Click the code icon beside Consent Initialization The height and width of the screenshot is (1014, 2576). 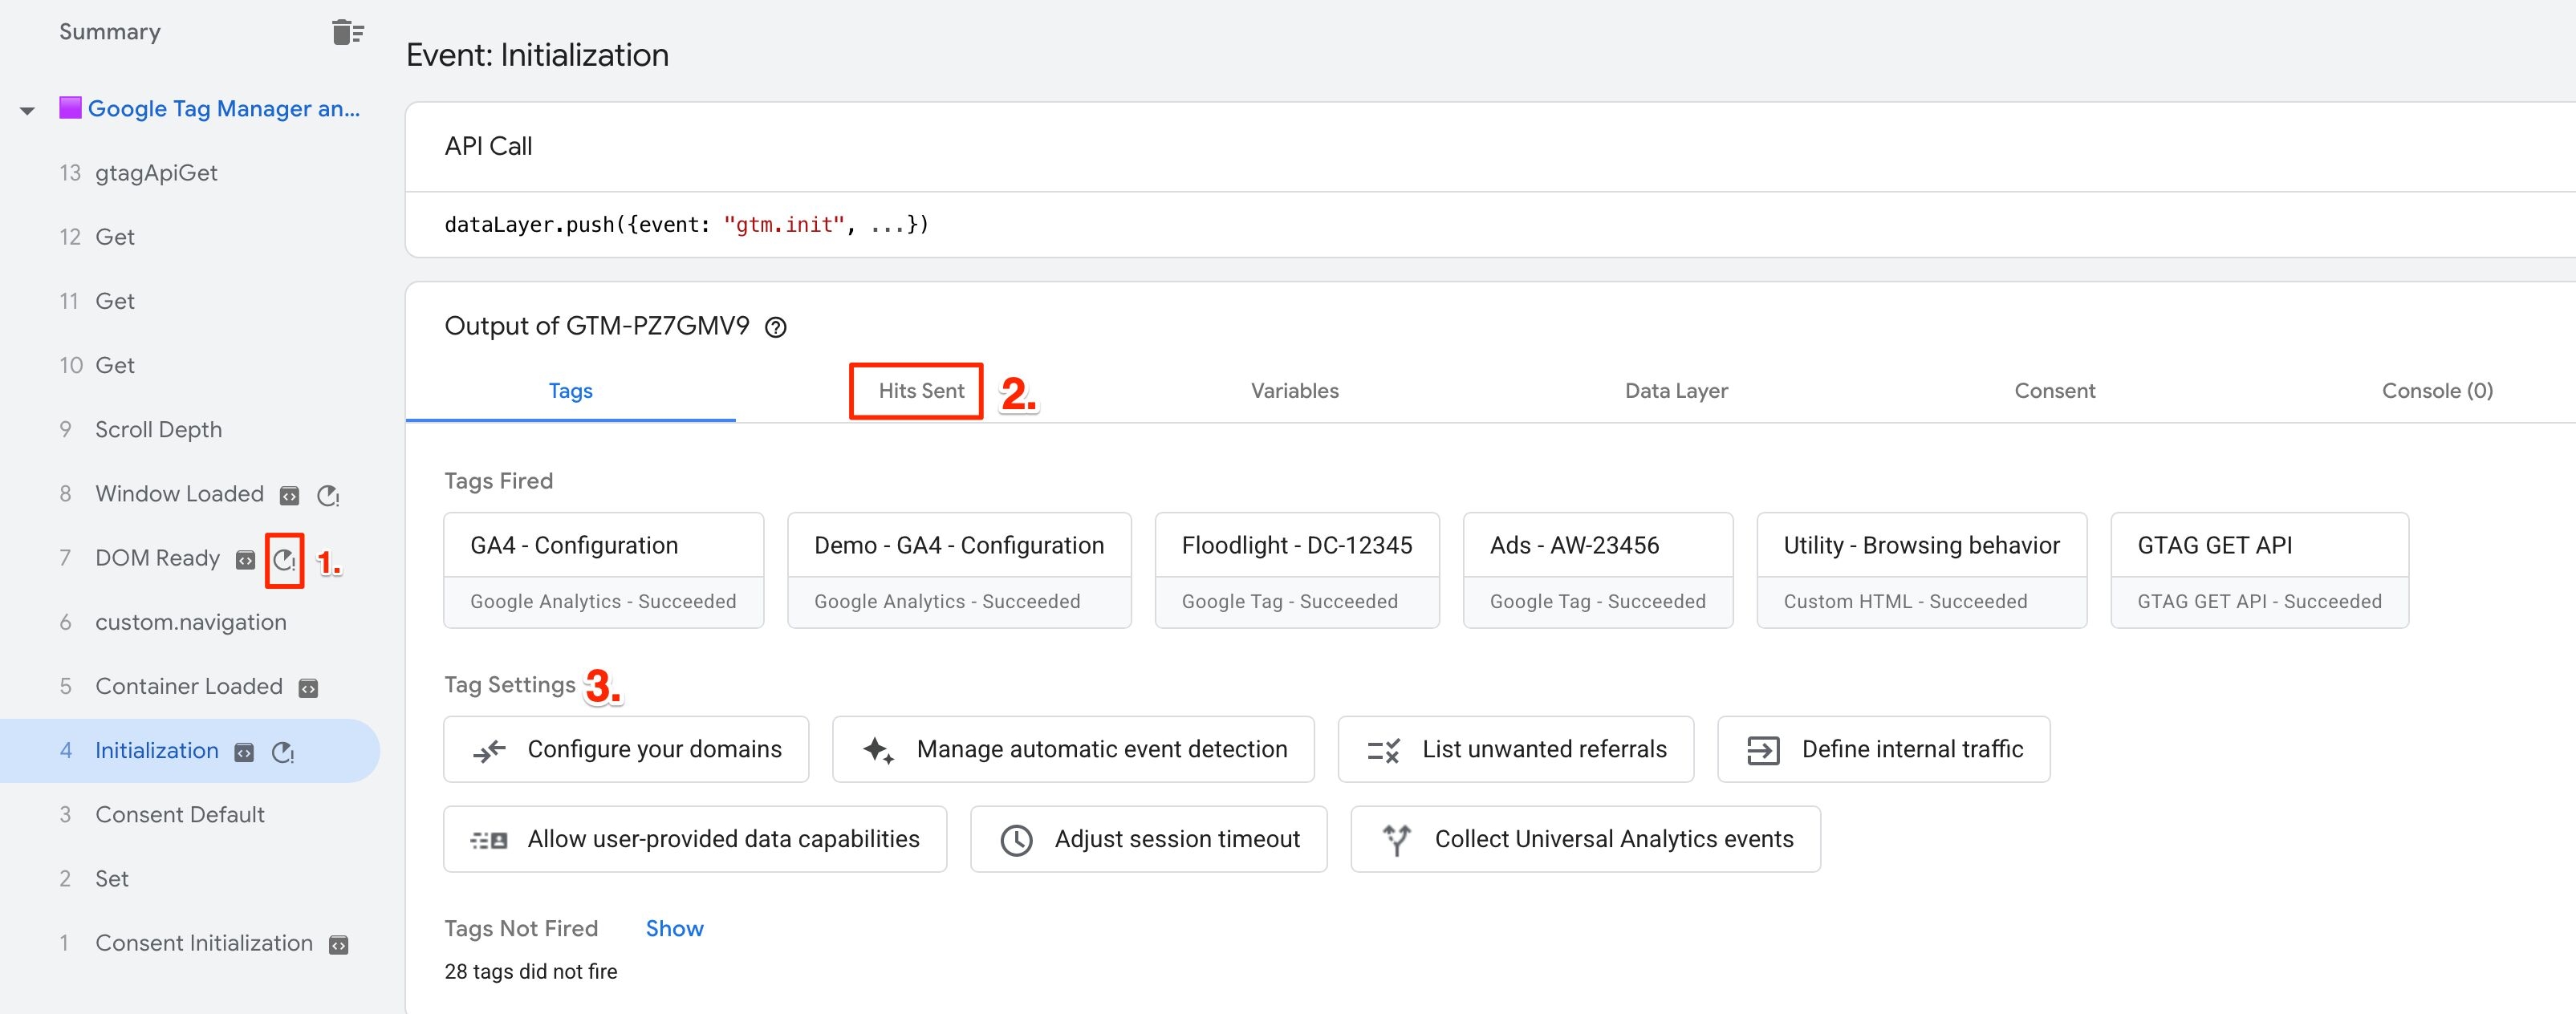point(339,945)
